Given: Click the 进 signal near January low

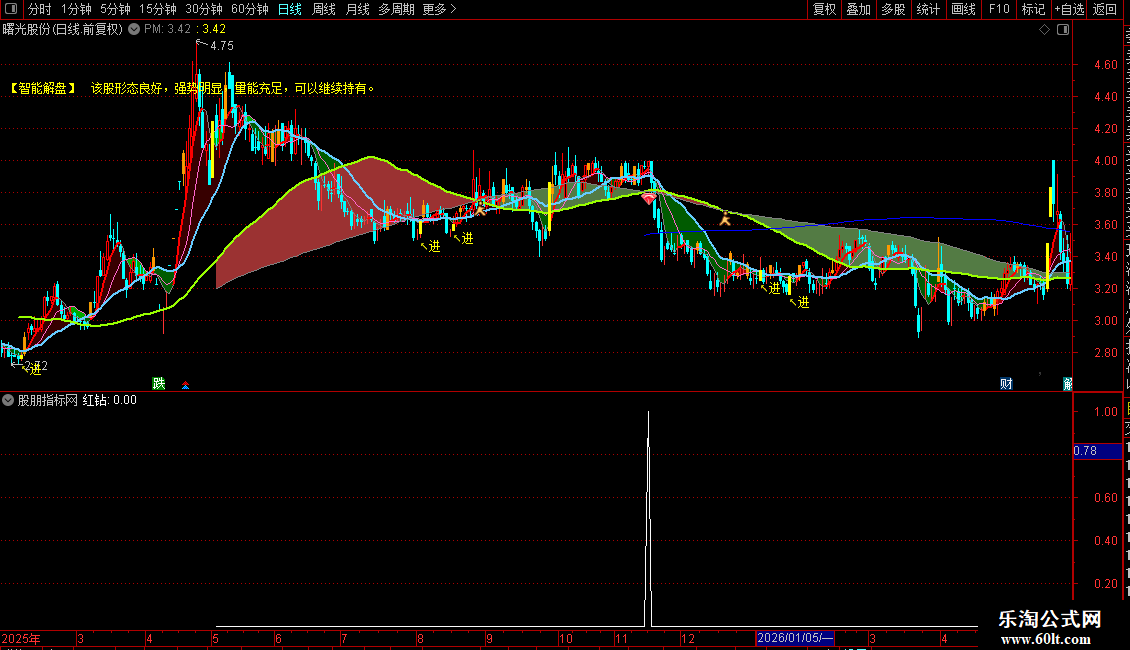Looking at the screenshot, I should (x=775, y=288).
